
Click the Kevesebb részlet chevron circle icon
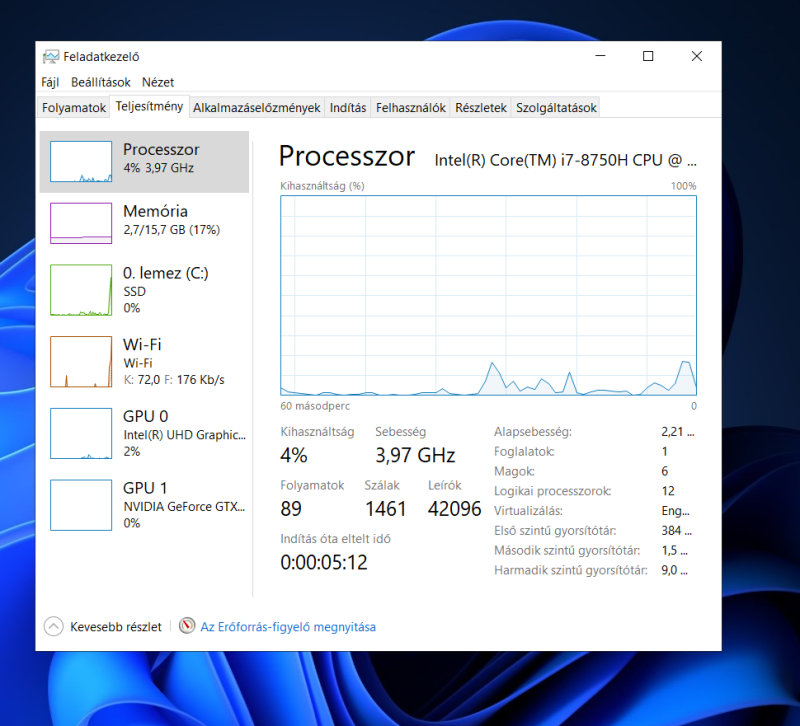[x=54, y=627]
